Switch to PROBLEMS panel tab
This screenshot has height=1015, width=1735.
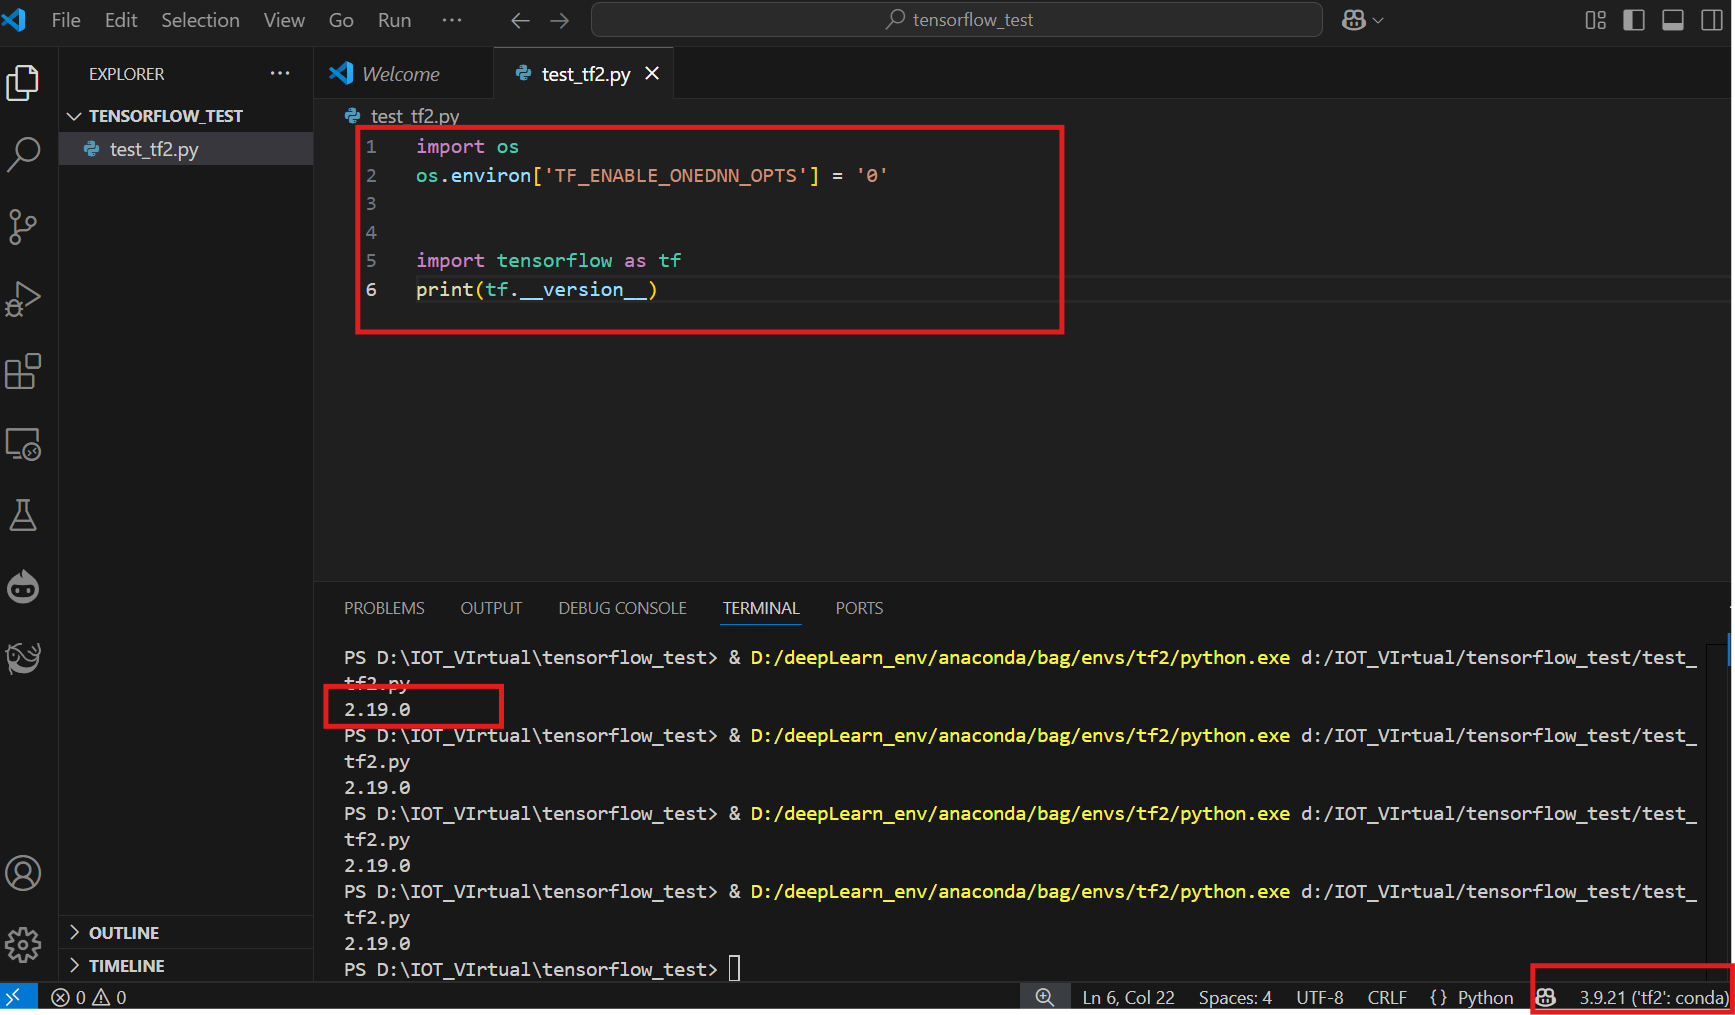click(384, 608)
